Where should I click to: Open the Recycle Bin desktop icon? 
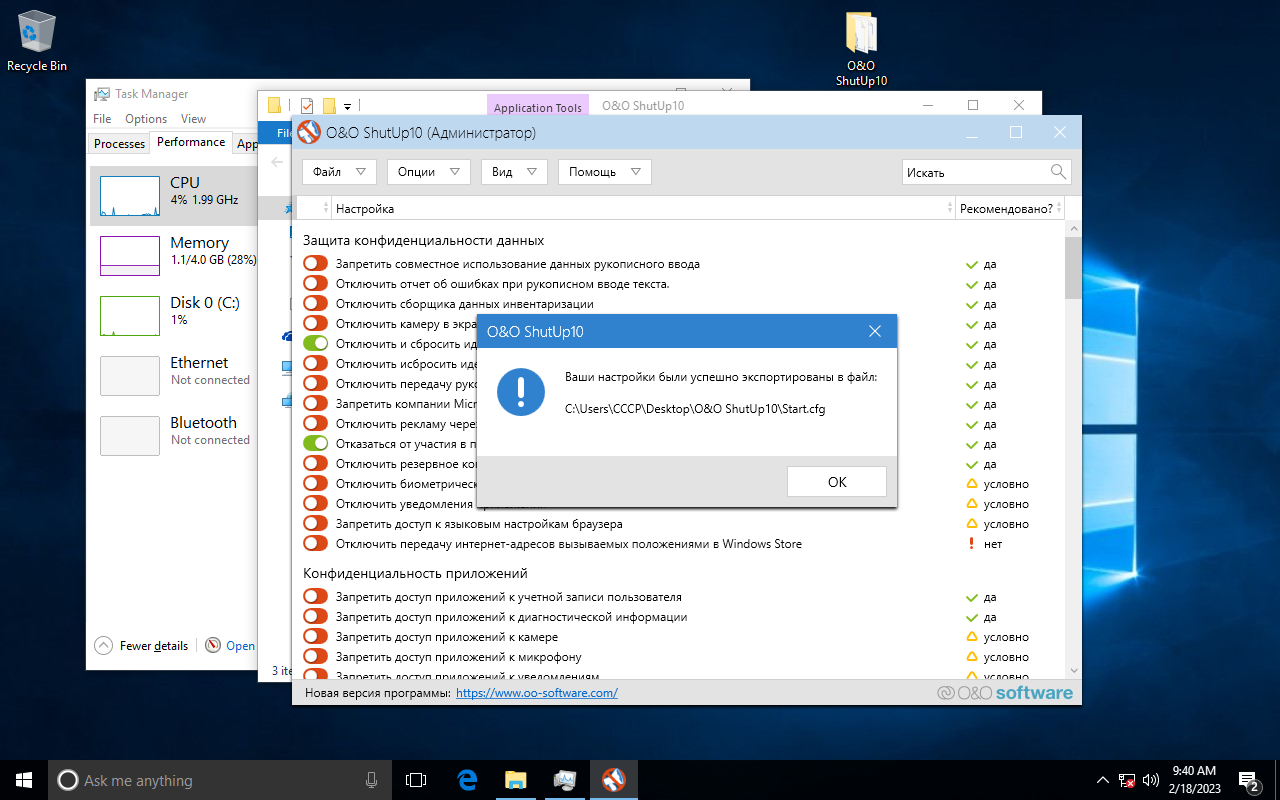click(x=37, y=41)
